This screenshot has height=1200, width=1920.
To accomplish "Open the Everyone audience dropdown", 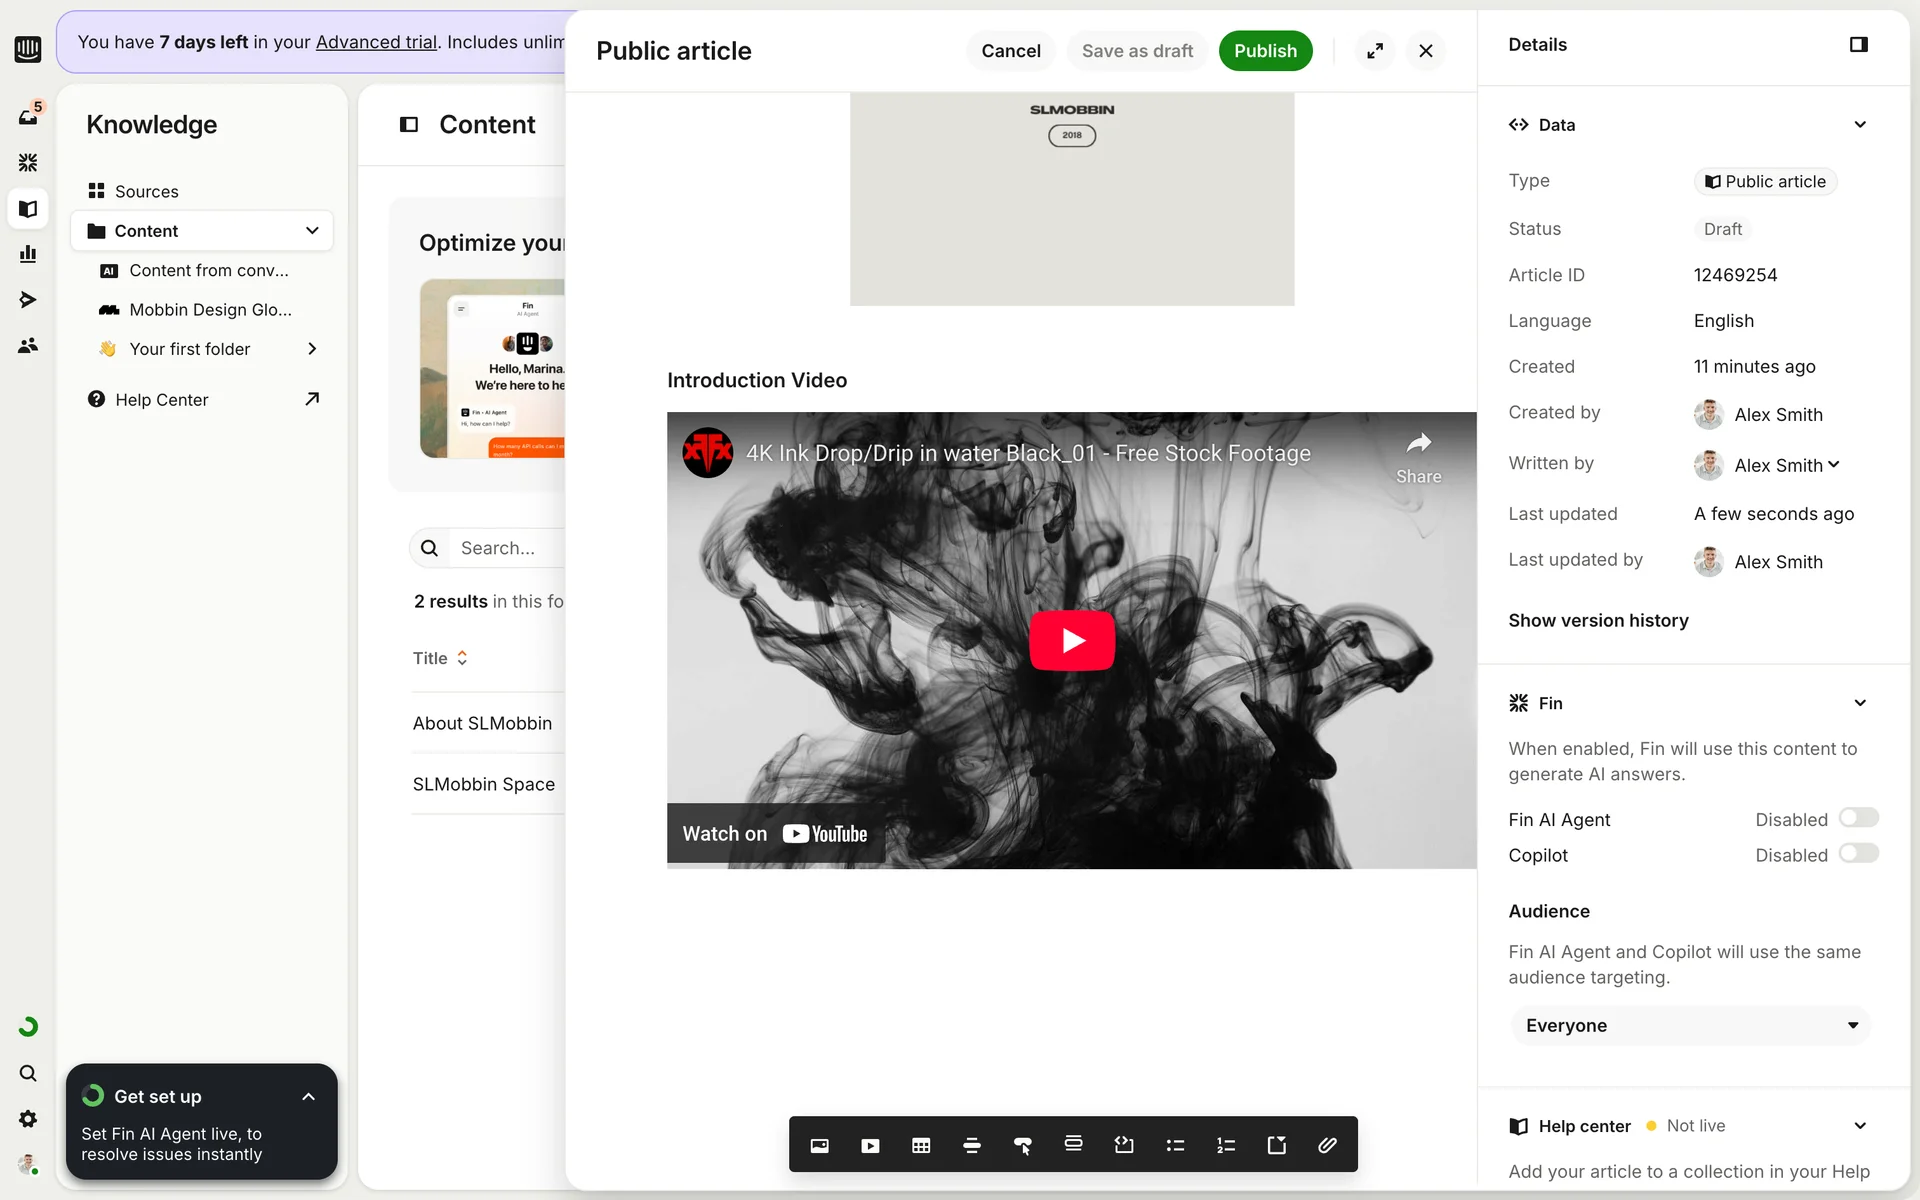I will point(1690,1025).
